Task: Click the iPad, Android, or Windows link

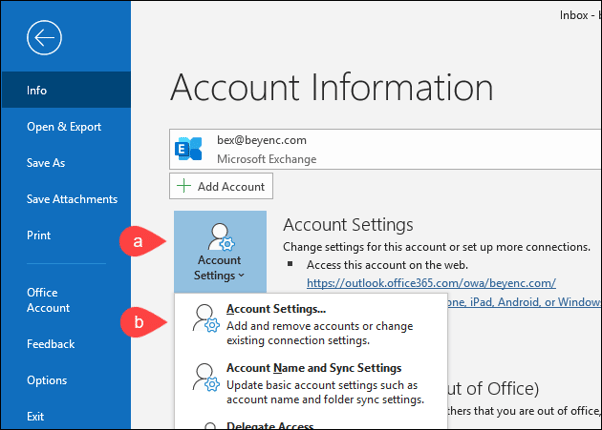Action: point(524,302)
